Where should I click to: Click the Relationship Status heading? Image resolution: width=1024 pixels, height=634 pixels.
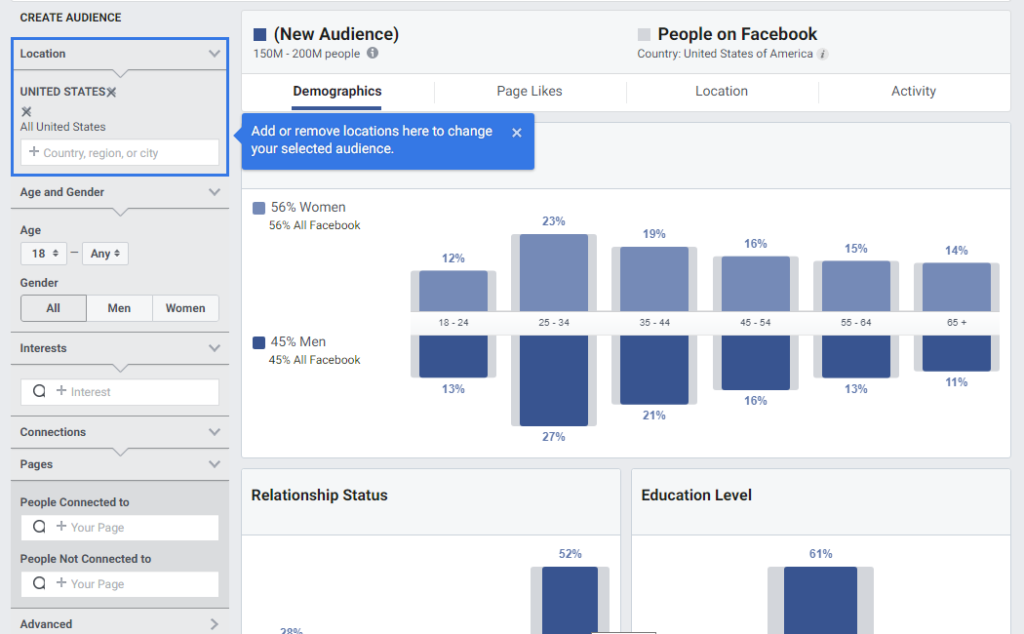(x=319, y=496)
